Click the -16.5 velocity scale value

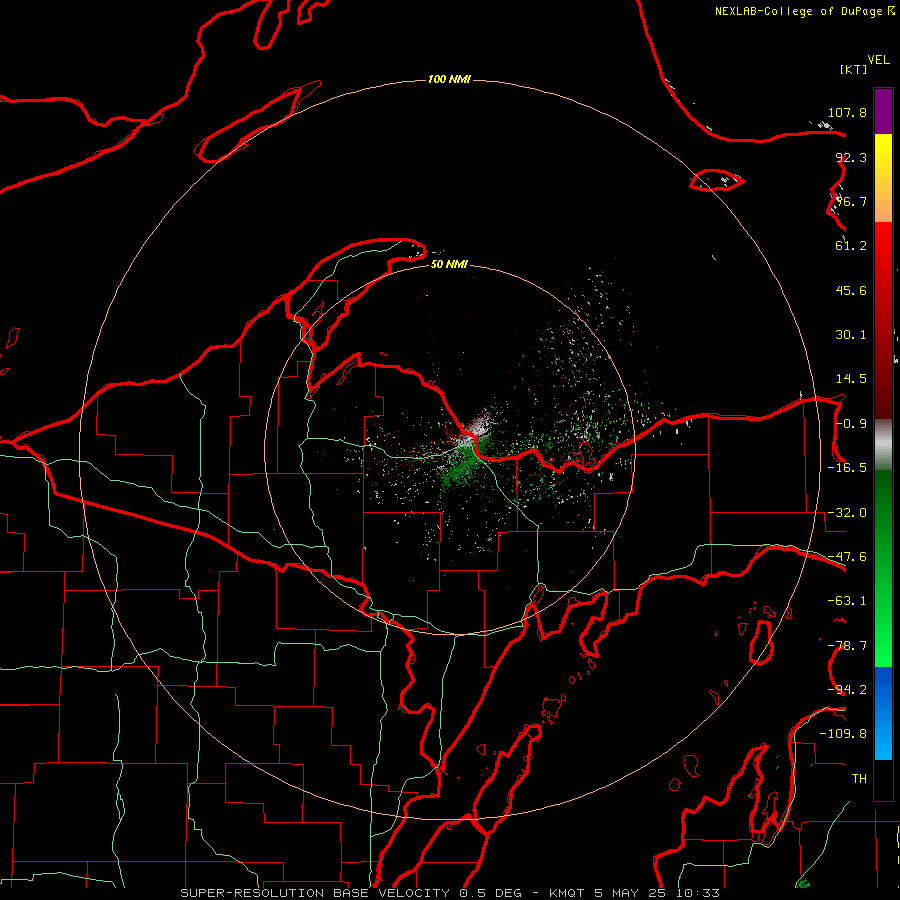point(847,468)
